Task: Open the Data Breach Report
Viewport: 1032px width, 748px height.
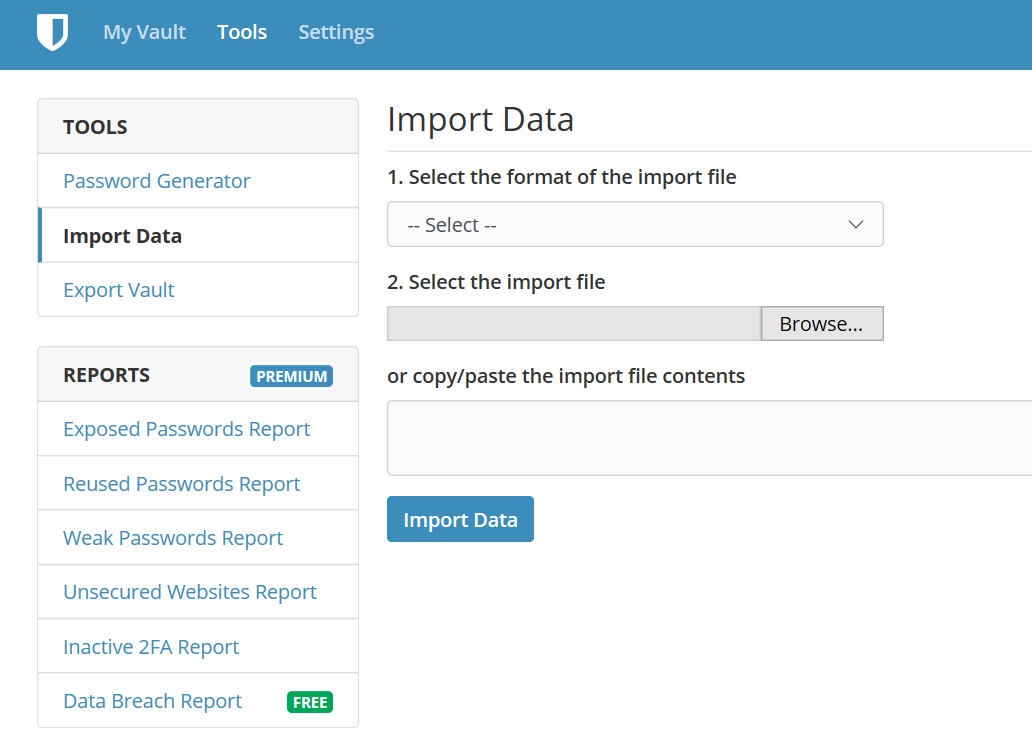Action: (x=153, y=701)
